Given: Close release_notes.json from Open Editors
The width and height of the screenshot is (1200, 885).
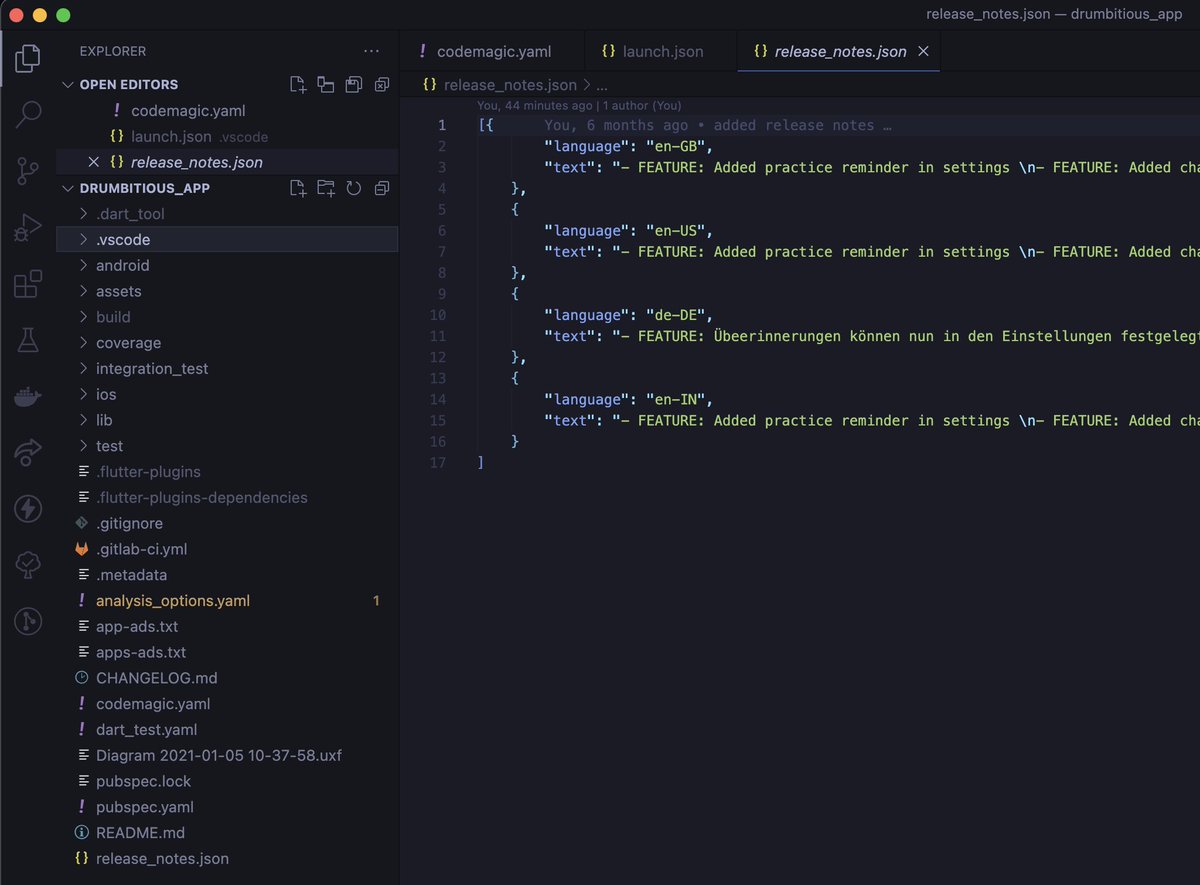Looking at the screenshot, I should tap(93, 161).
